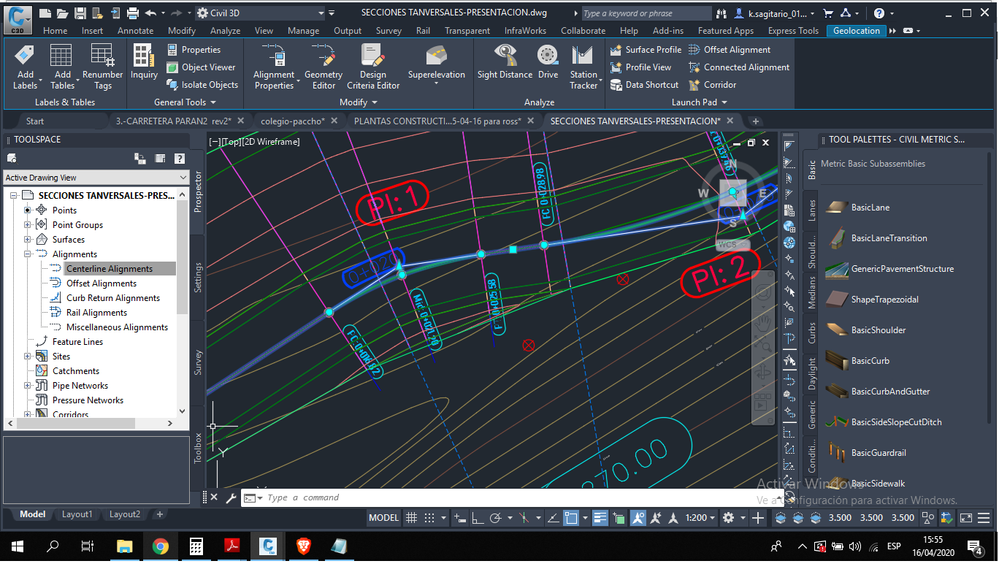
Task: Pick the ShapeTrapezoidal subassembly
Action: (872, 299)
